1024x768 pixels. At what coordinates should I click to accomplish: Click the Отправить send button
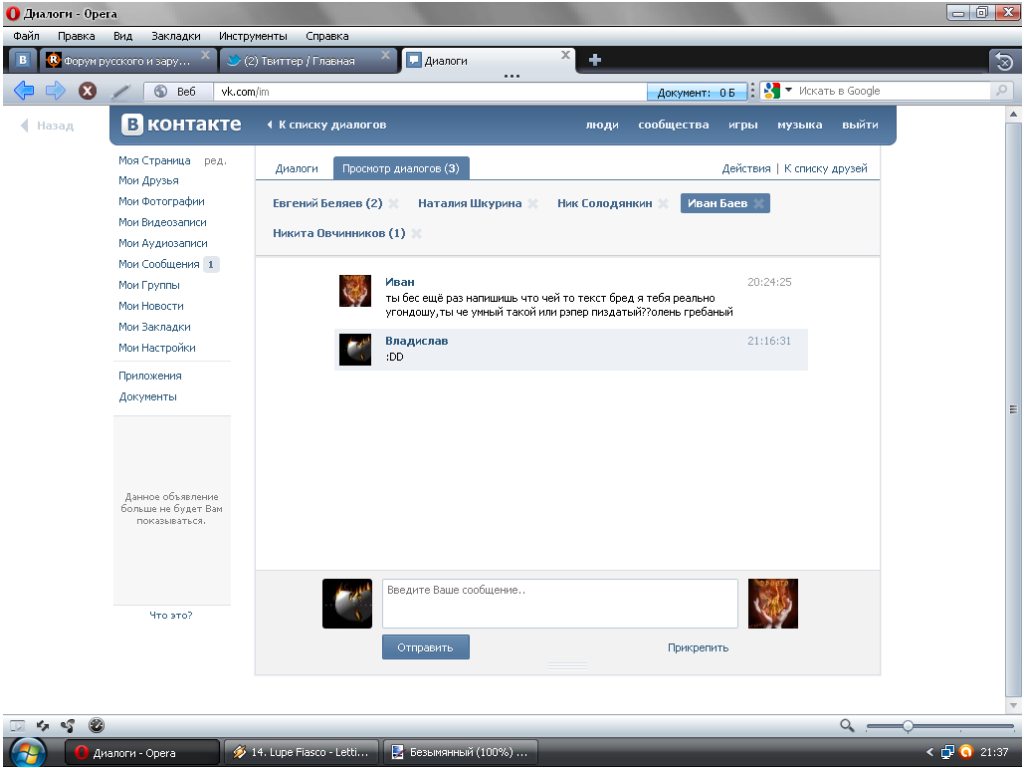(x=426, y=647)
